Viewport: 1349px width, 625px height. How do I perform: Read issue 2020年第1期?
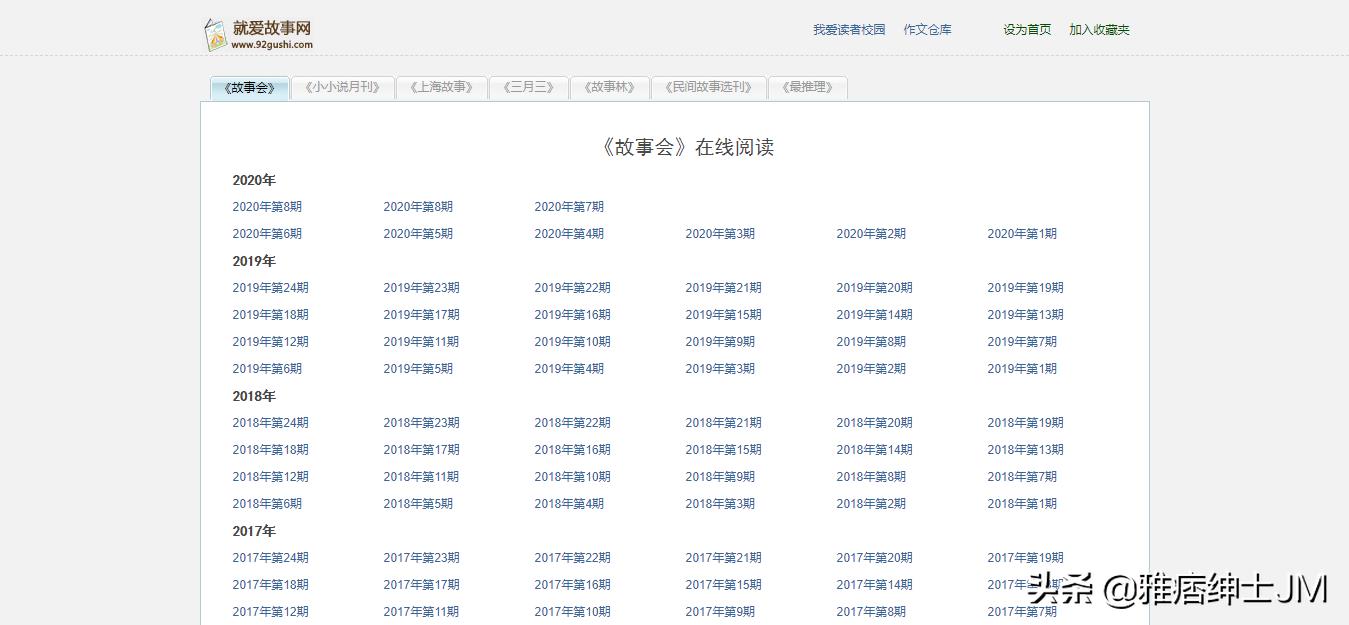tap(1022, 234)
